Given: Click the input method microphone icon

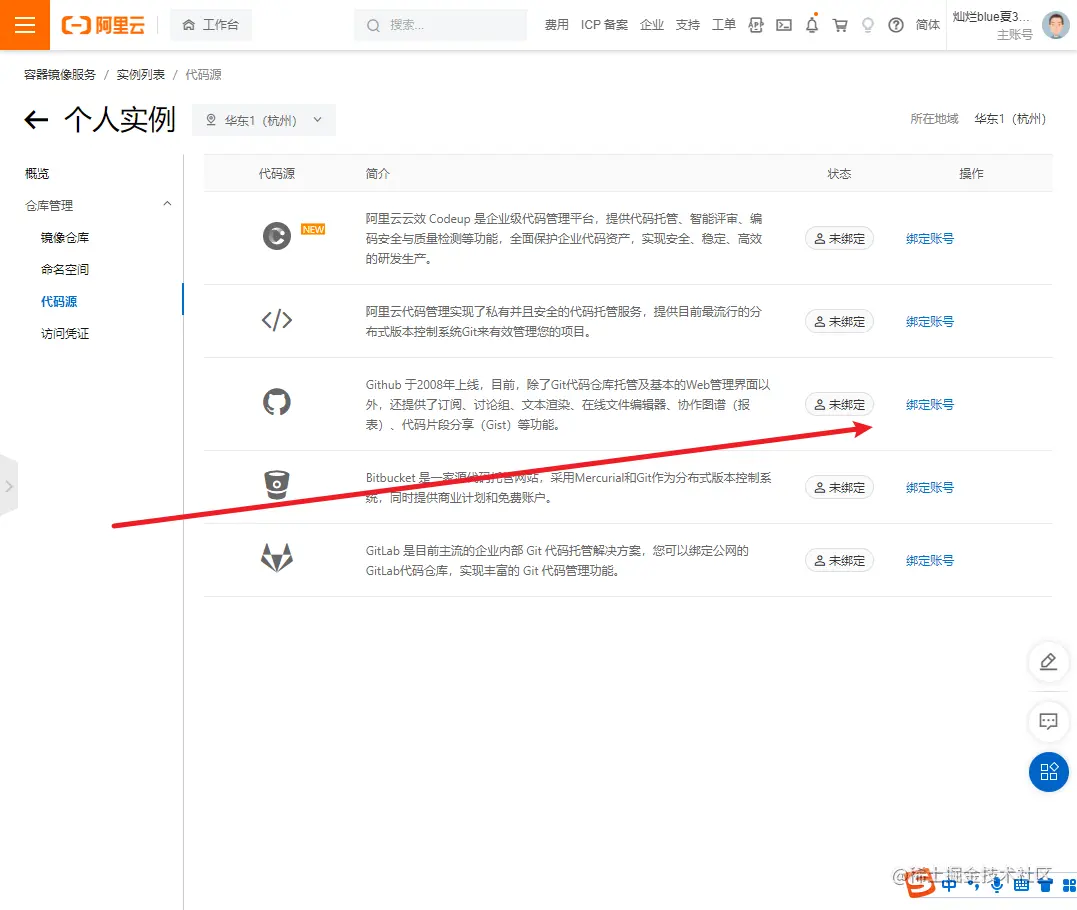Looking at the screenshot, I should click(997, 885).
